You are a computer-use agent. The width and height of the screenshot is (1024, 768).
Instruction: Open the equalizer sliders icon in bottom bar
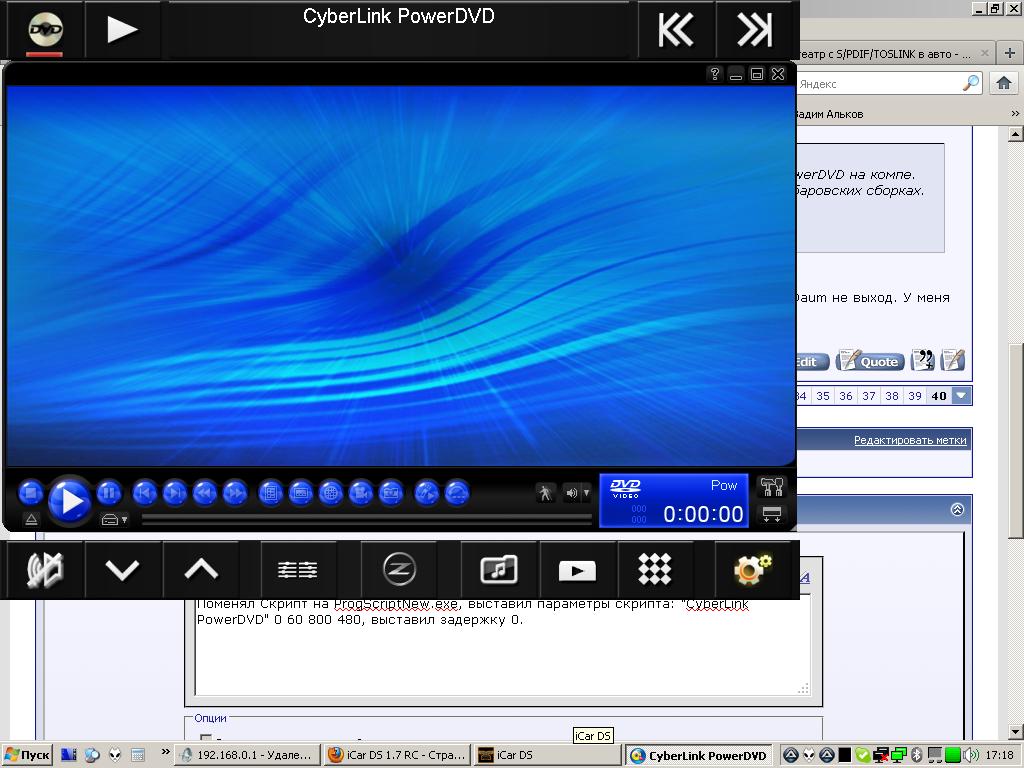297,570
